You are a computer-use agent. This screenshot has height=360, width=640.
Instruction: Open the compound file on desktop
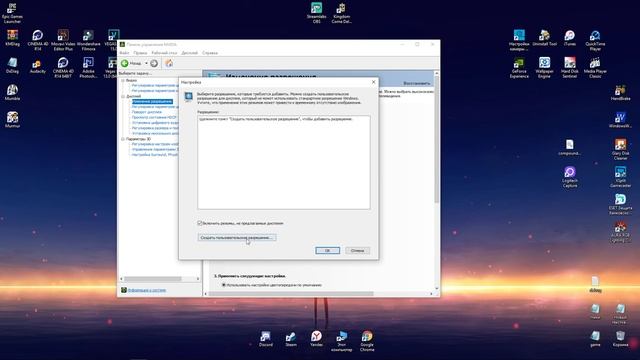point(570,147)
